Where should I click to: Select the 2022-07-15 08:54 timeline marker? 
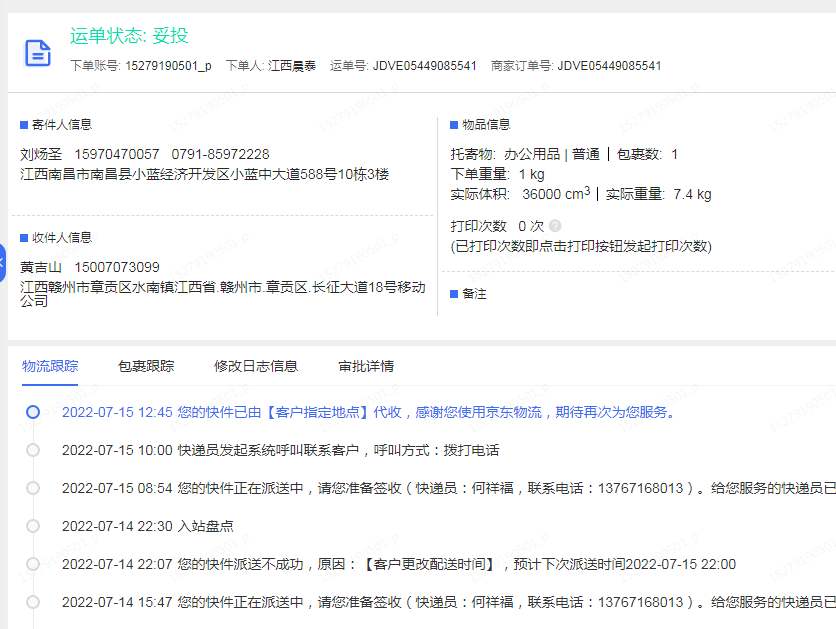pos(33,488)
